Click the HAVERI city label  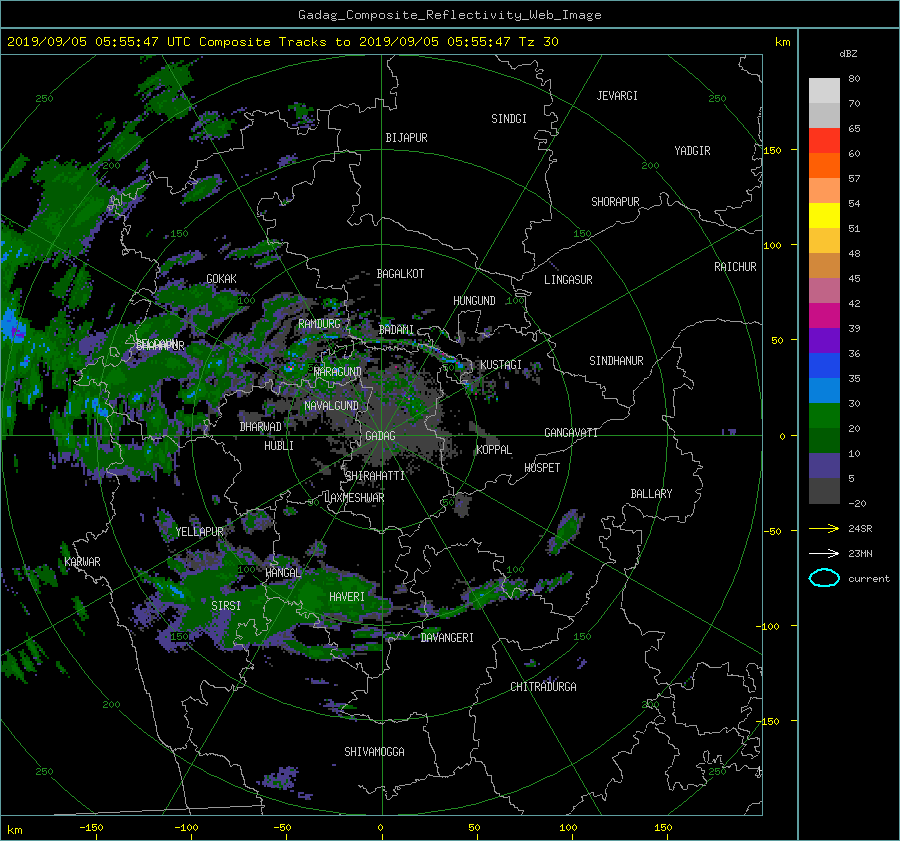click(x=347, y=597)
